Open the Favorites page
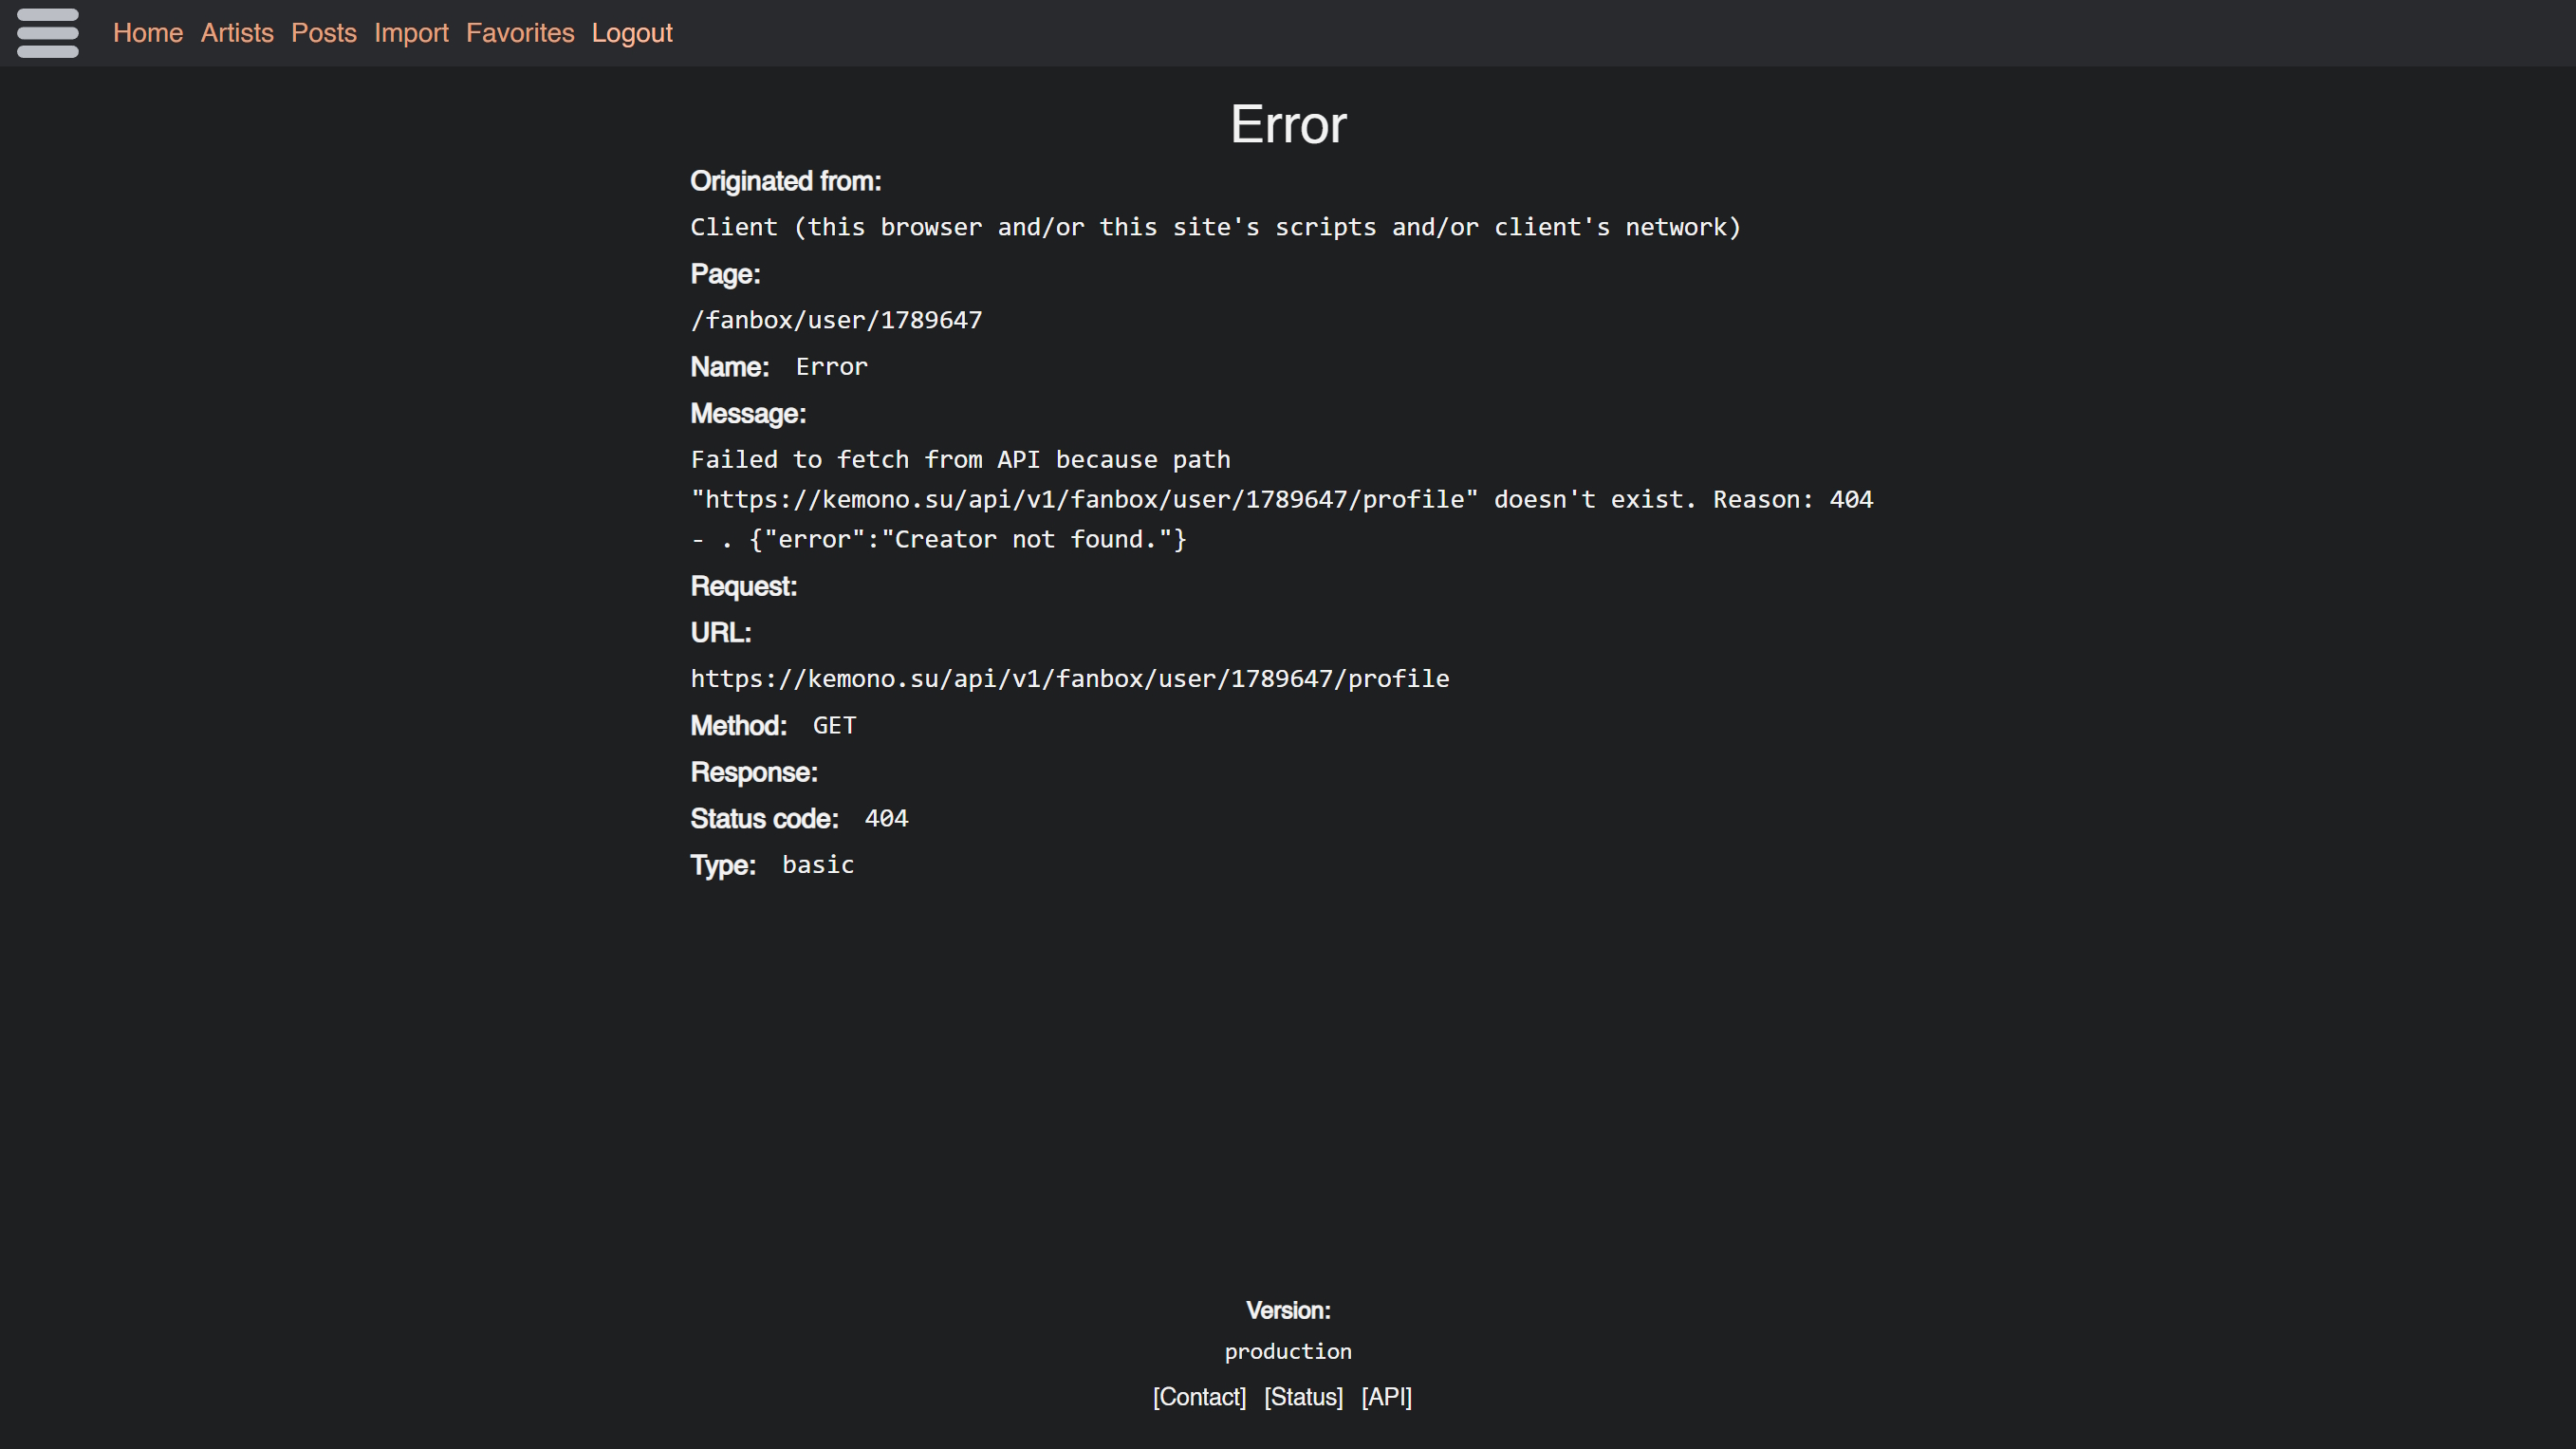Screen dimensions: 2576x1449 [x=520, y=33]
